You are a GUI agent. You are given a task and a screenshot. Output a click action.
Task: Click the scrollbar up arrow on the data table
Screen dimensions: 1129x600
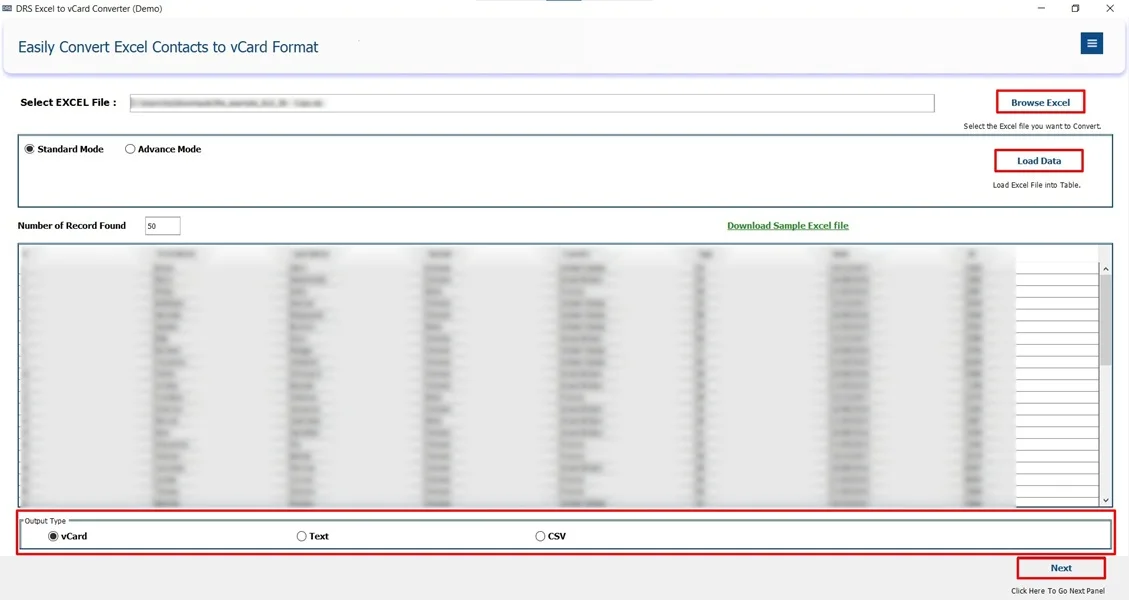tap(1105, 268)
